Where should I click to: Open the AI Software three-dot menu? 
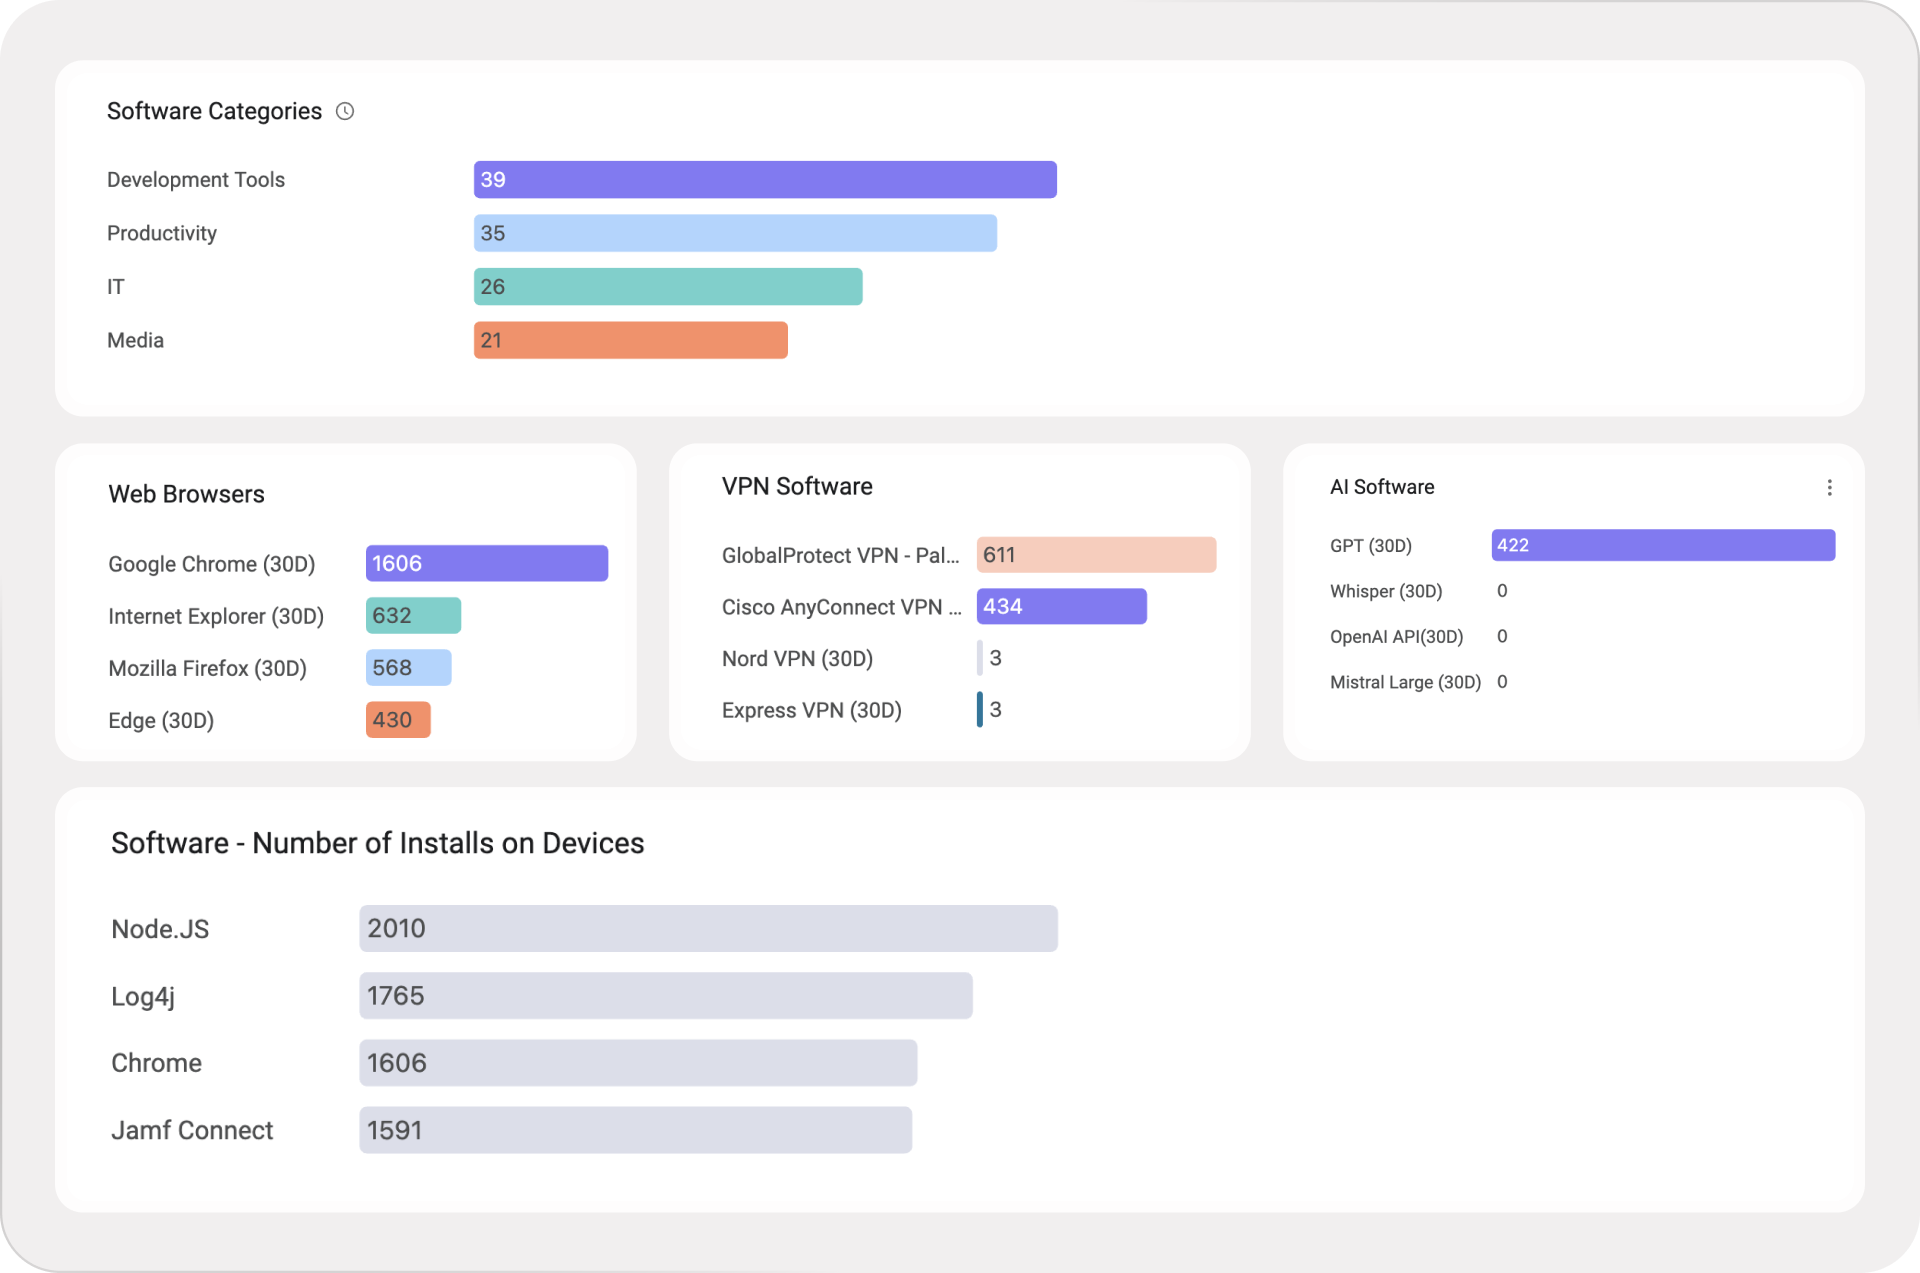[x=1829, y=487]
